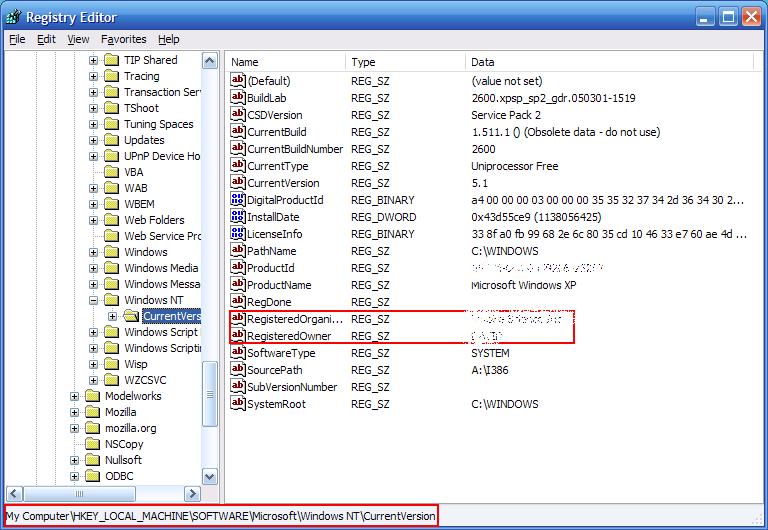Click the tree pane scroll up arrow
The height and width of the screenshot is (530, 768).
(210, 61)
